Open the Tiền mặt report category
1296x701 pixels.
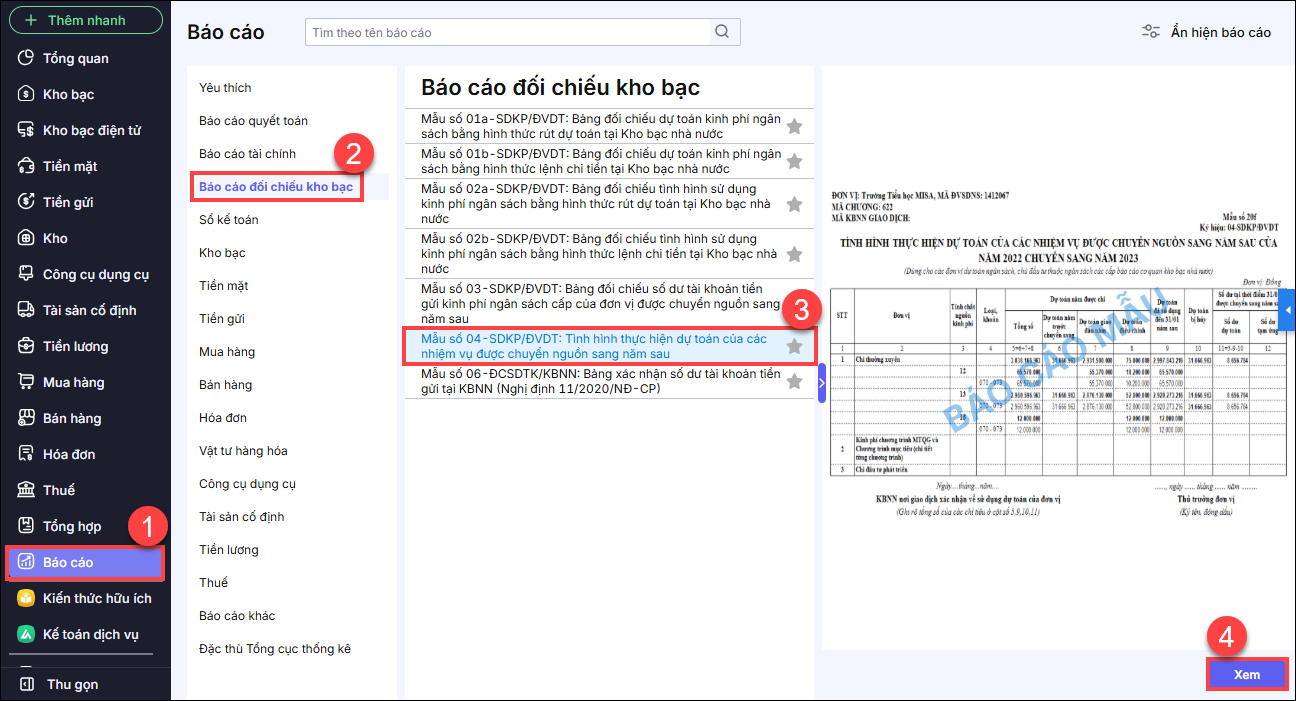[x=224, y=286]
